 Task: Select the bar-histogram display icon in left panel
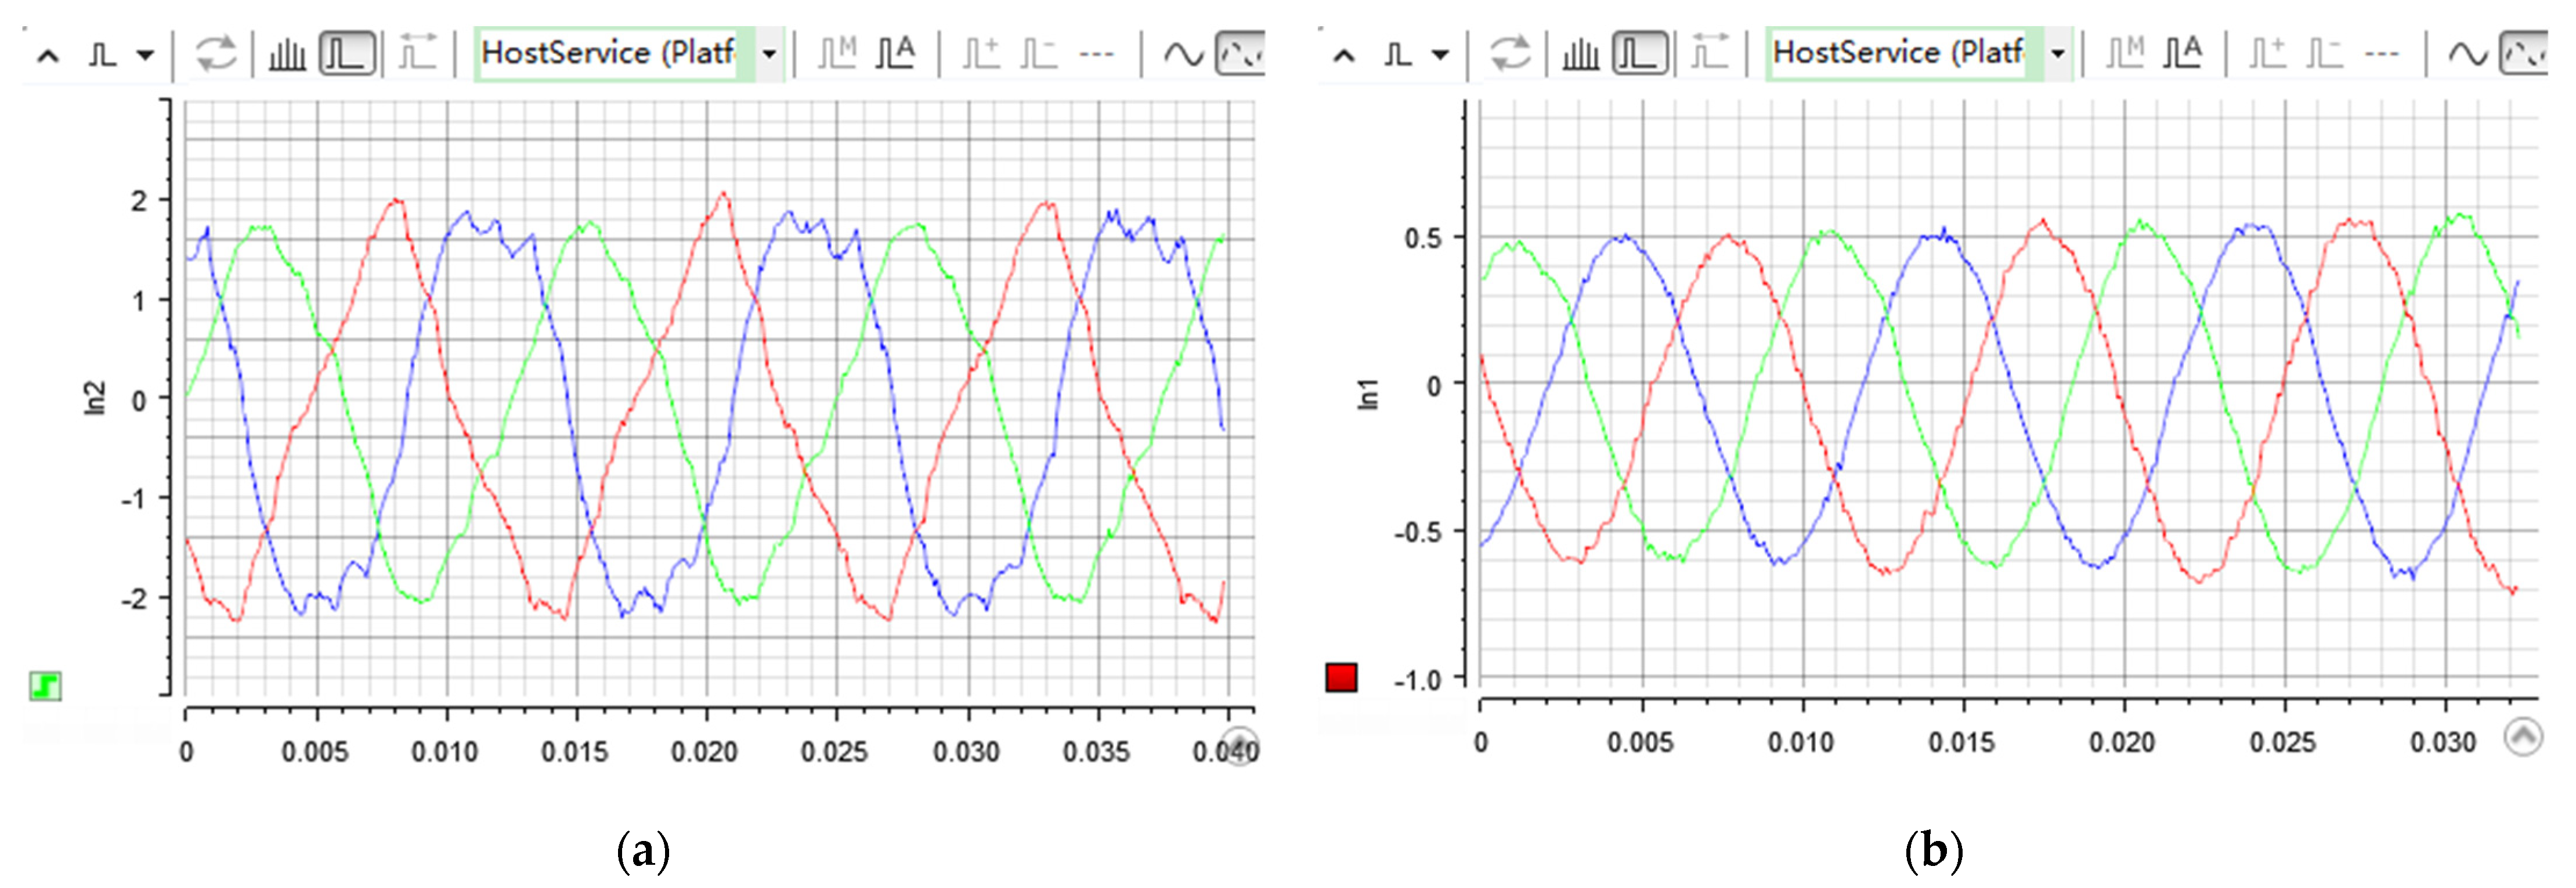[x=287, y=54]
